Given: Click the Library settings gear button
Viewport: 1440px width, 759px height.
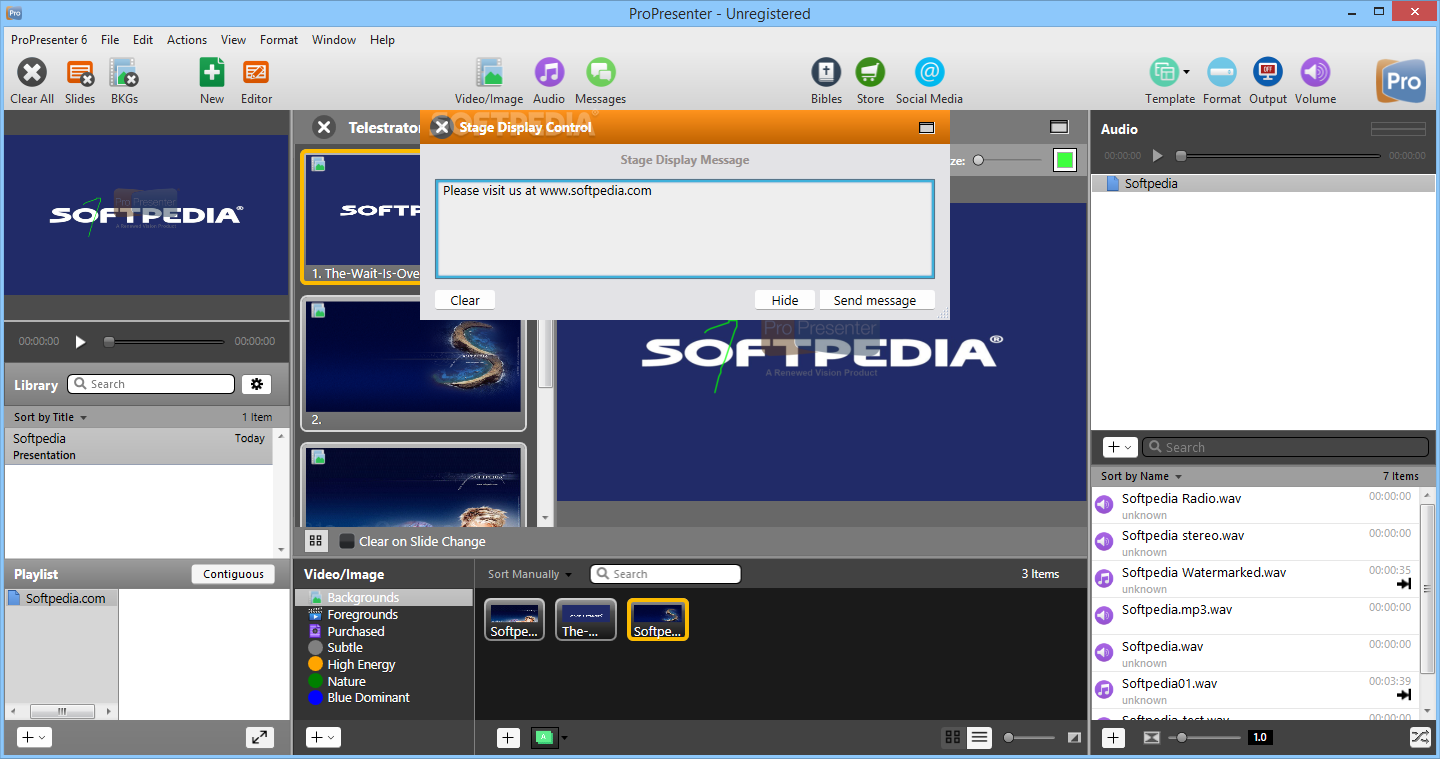Looking at the screenshot, I should [x=256, y=384].
